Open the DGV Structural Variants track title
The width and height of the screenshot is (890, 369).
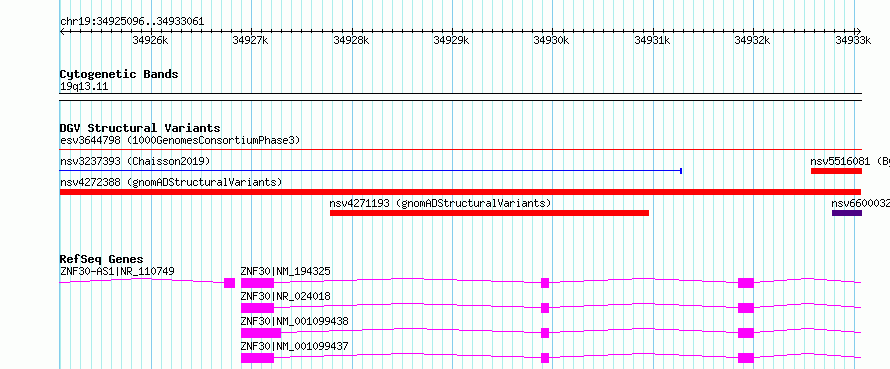pyautogui.click(x=140, y=128)
